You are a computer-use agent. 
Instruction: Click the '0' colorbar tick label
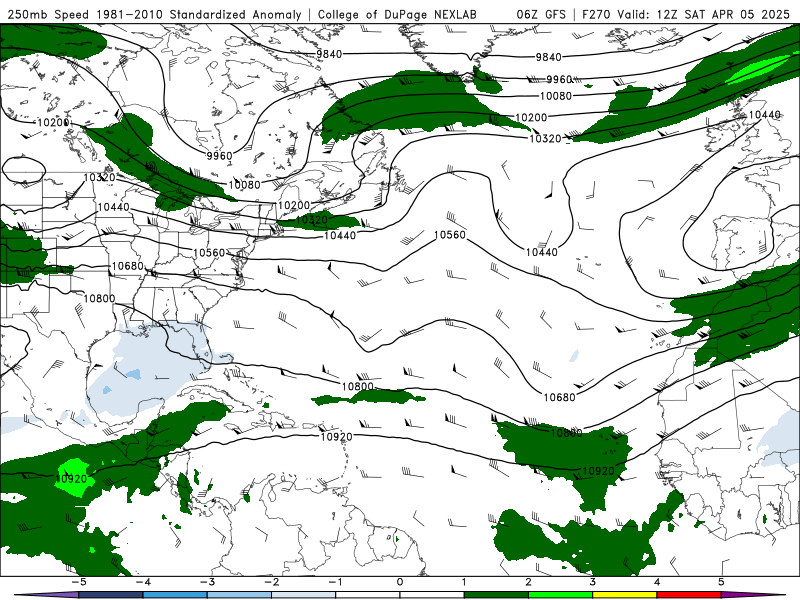click(400, 582)
